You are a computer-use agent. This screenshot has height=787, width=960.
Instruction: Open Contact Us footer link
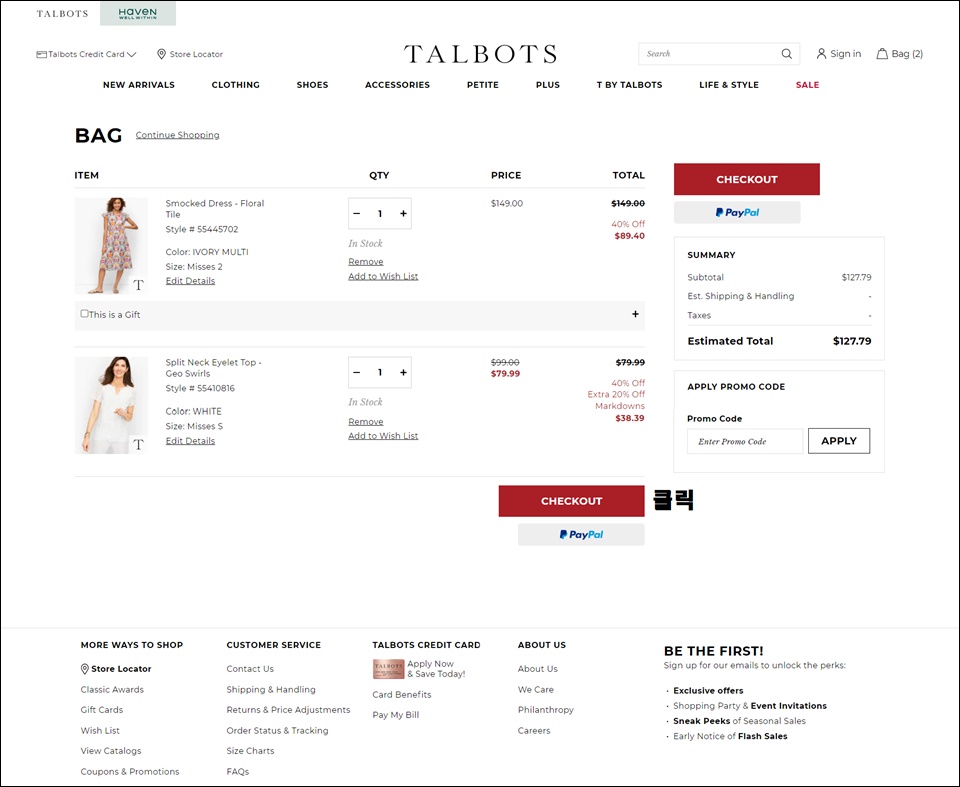click(x=250, y=669)
